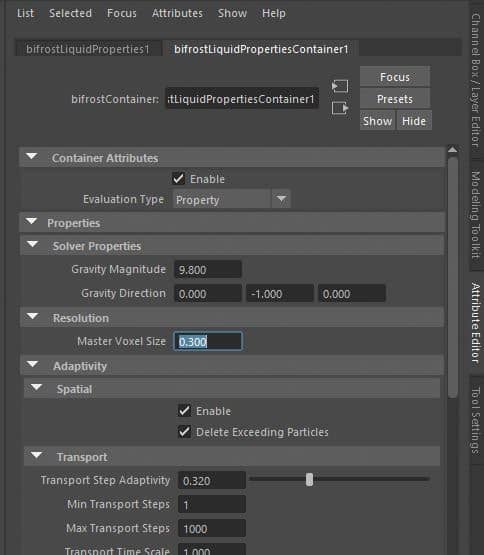Uncheck Enable under Container Attributes
Screen dimensions: 484x555
pyautogui.click(x=178, y=178)
